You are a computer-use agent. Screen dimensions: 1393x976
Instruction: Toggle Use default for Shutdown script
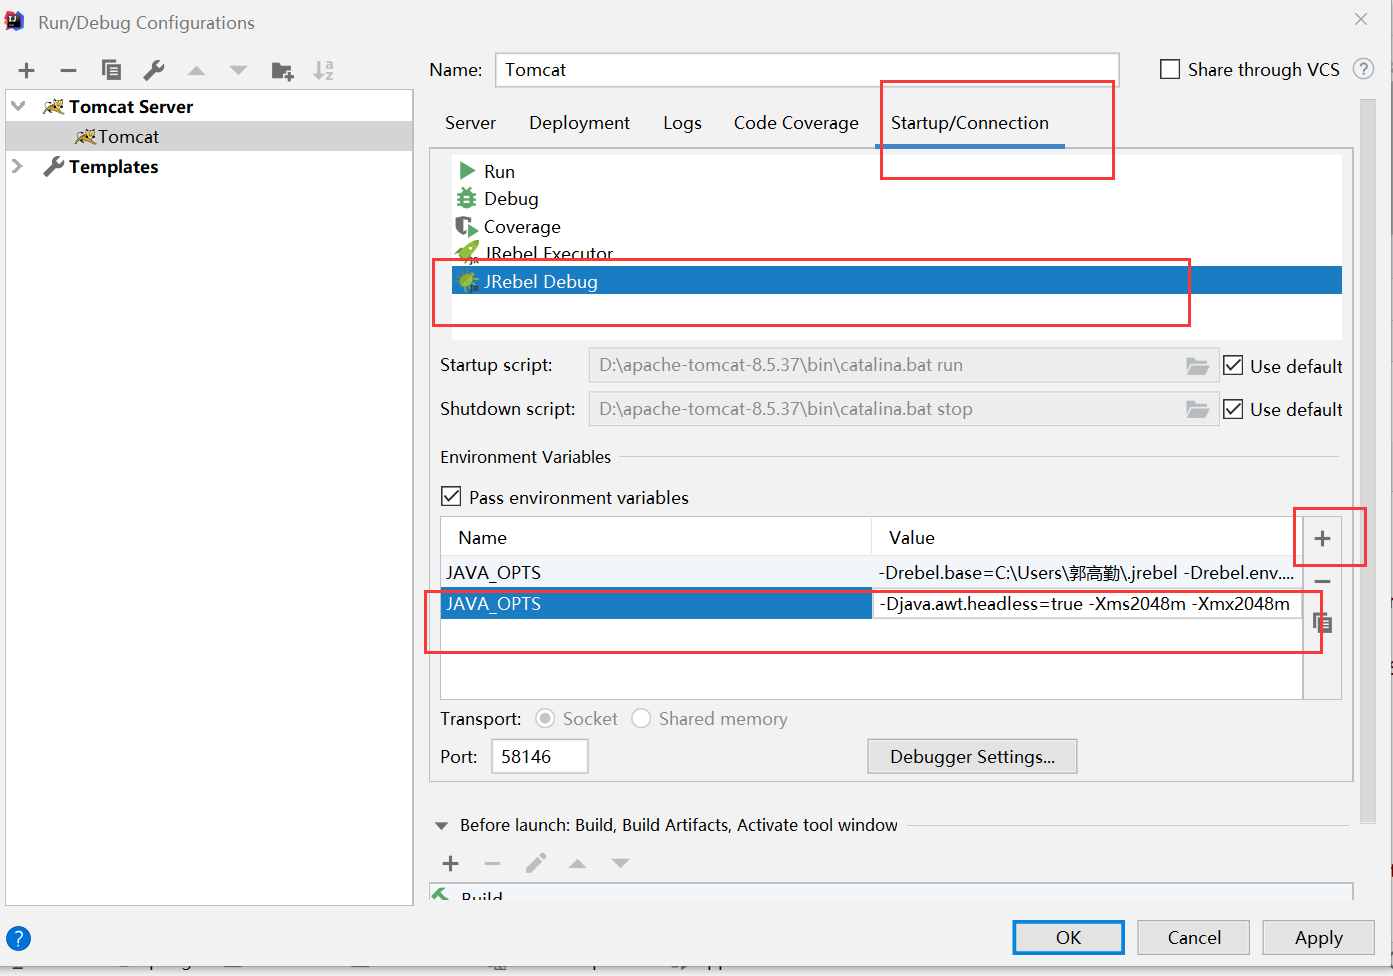click(x=1233, y=409)
